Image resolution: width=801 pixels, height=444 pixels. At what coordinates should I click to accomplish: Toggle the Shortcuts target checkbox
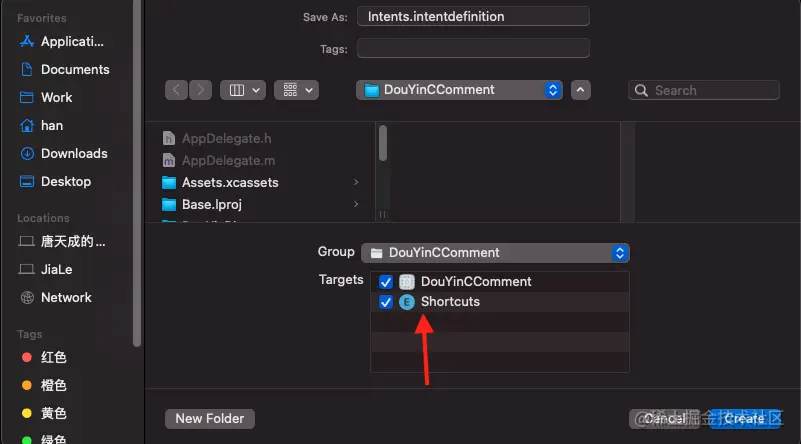click(386, 302)
